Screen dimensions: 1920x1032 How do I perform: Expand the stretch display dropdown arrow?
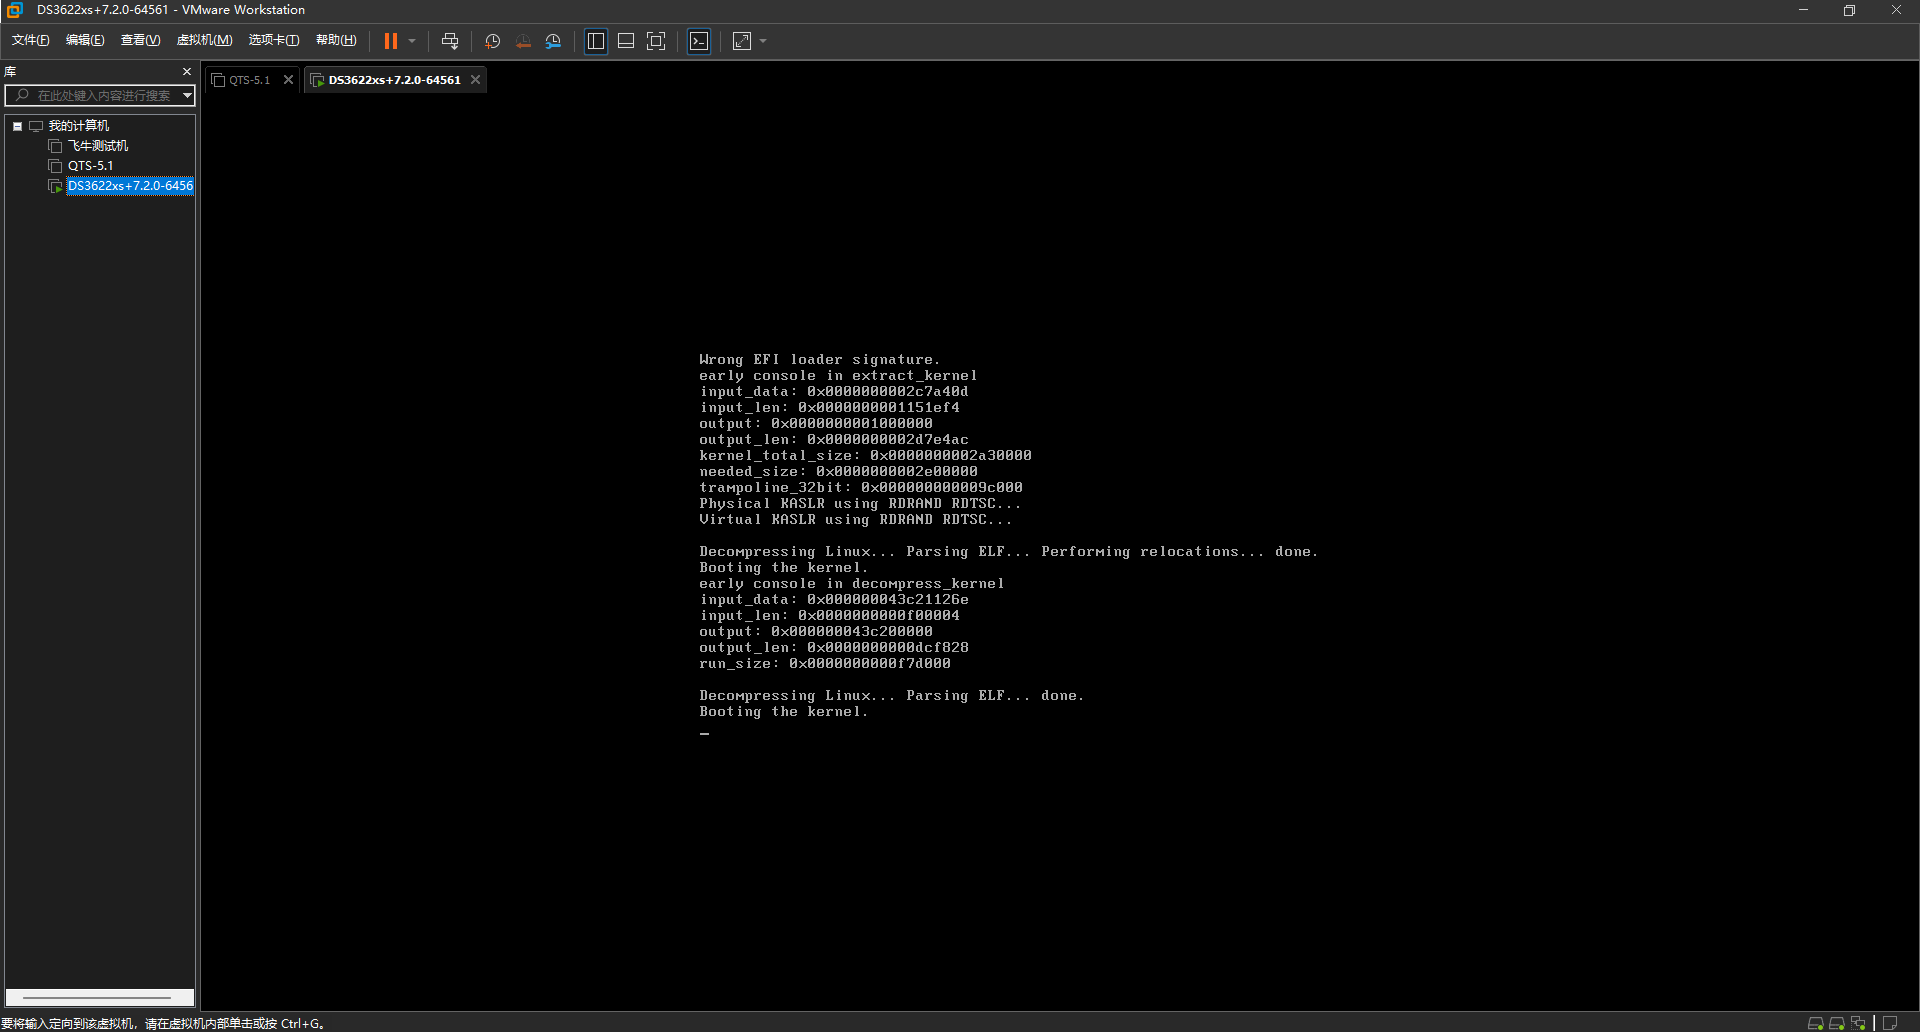click(764, 41)
